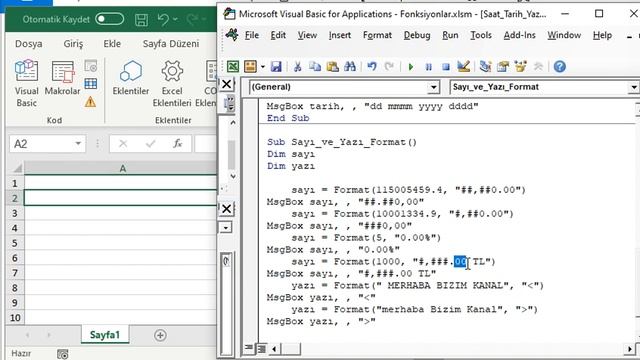Undo in VBA editor toolbar
Viewport: 640px width, 360px height.
(x=371, y=66)
